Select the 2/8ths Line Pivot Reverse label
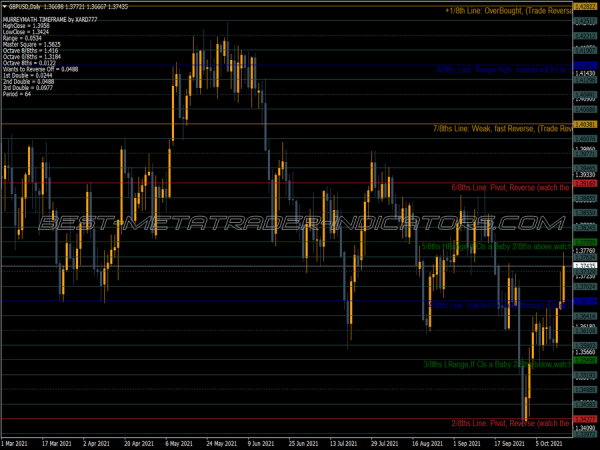This screenshot has height=450, width=600. [x=510, y=423]
